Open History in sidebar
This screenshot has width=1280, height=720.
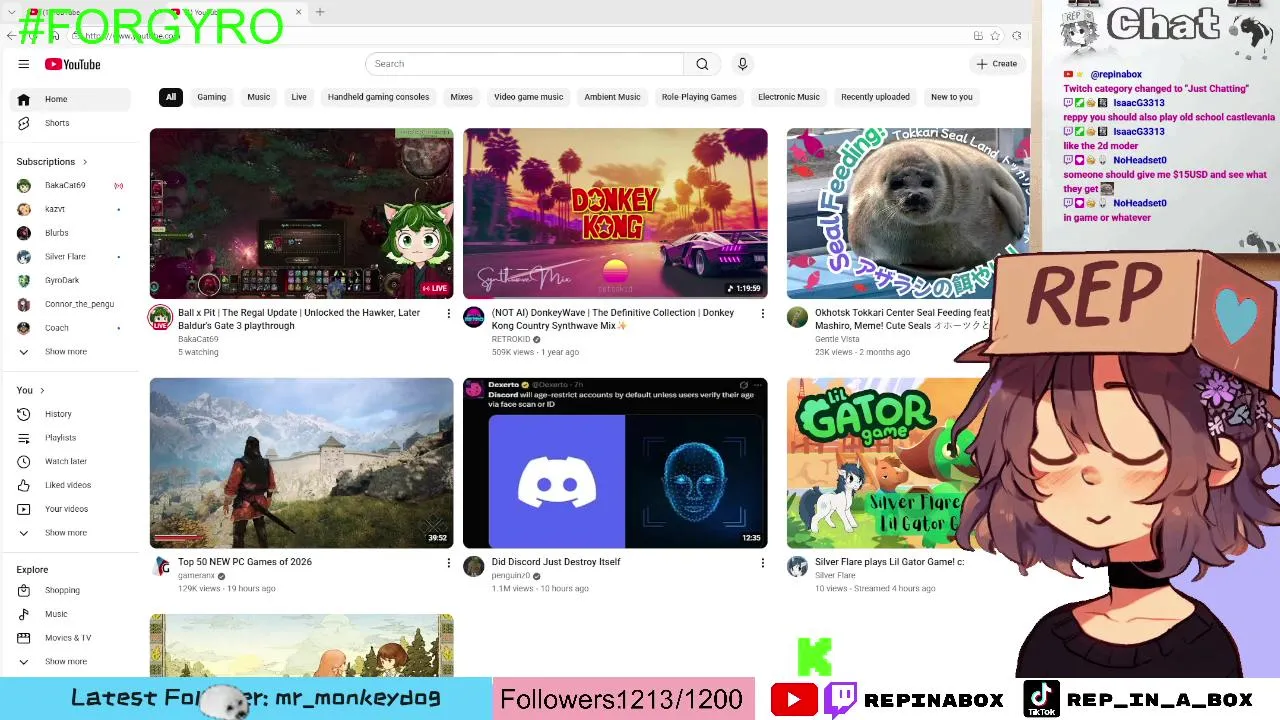(x=70, y=414)
